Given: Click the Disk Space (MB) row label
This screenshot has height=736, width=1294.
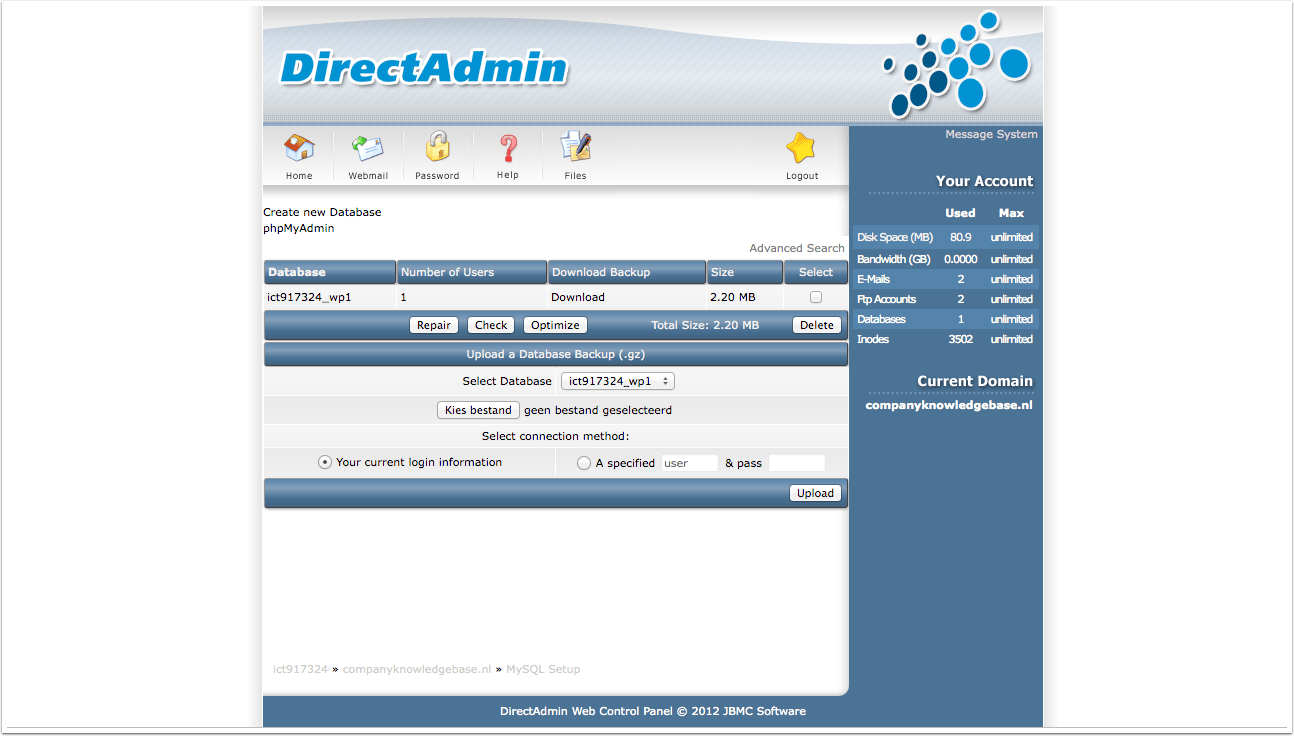Looking at the screenshot, I should [x=895, y=237].
